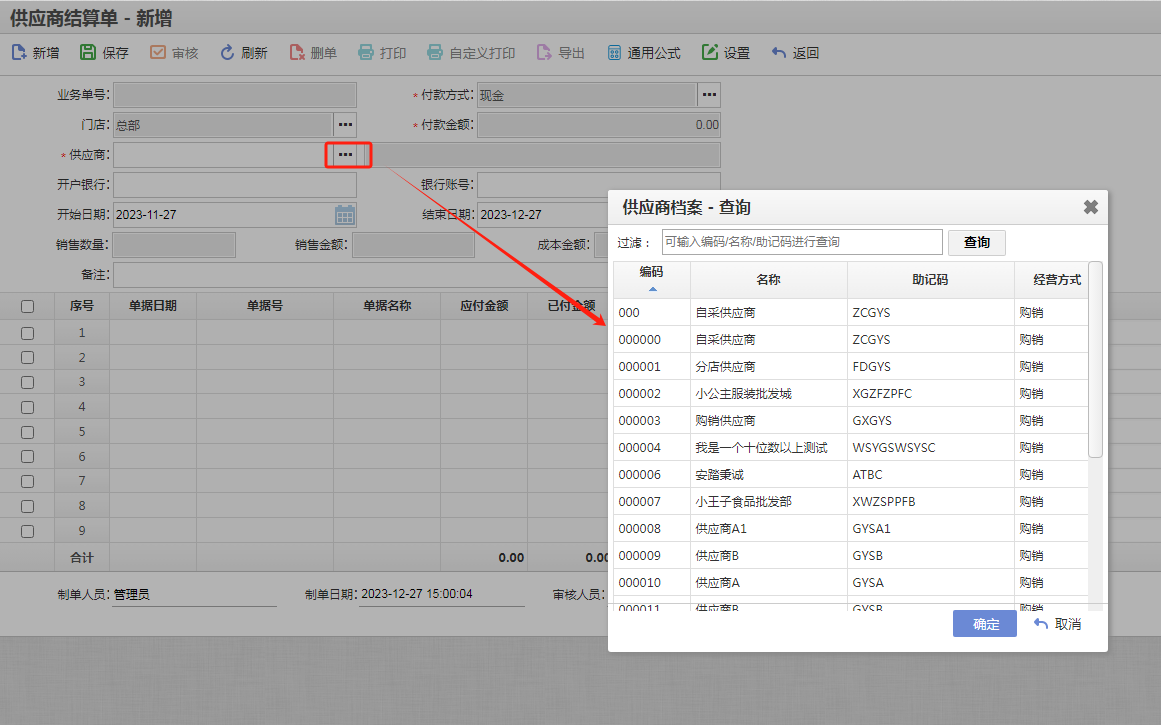This screenshot has width=1161, height=725.
Task: Click the 导出 export icon
Action: tap(544, 53)
